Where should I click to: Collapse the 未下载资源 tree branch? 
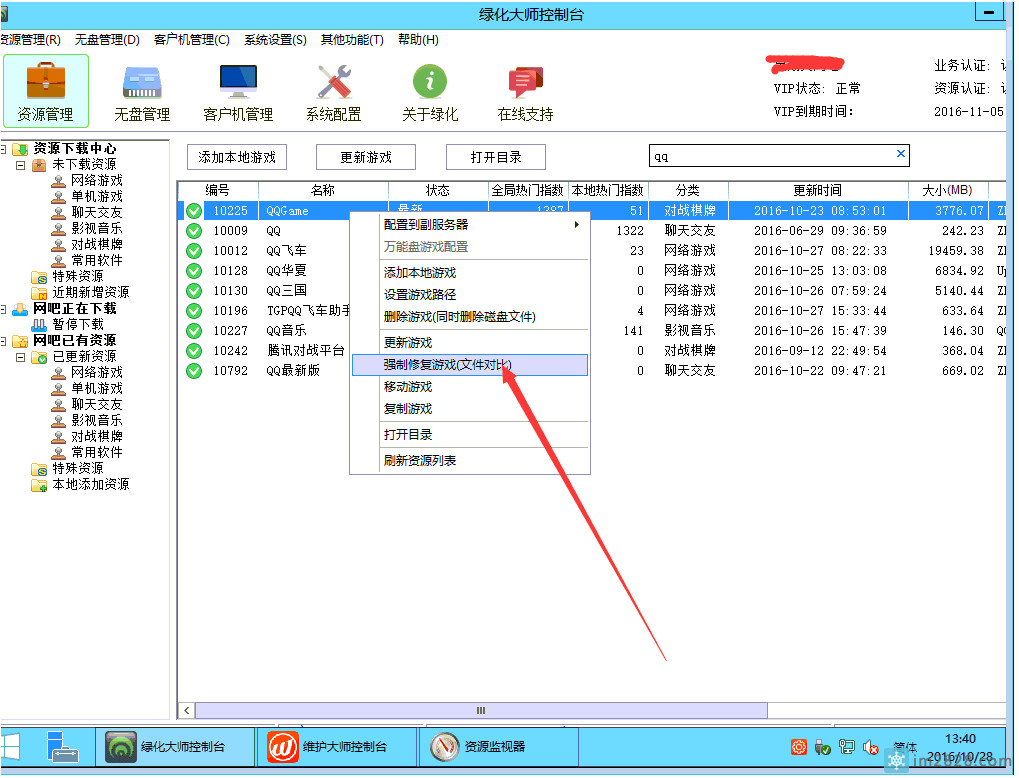(x=20, y=165)
